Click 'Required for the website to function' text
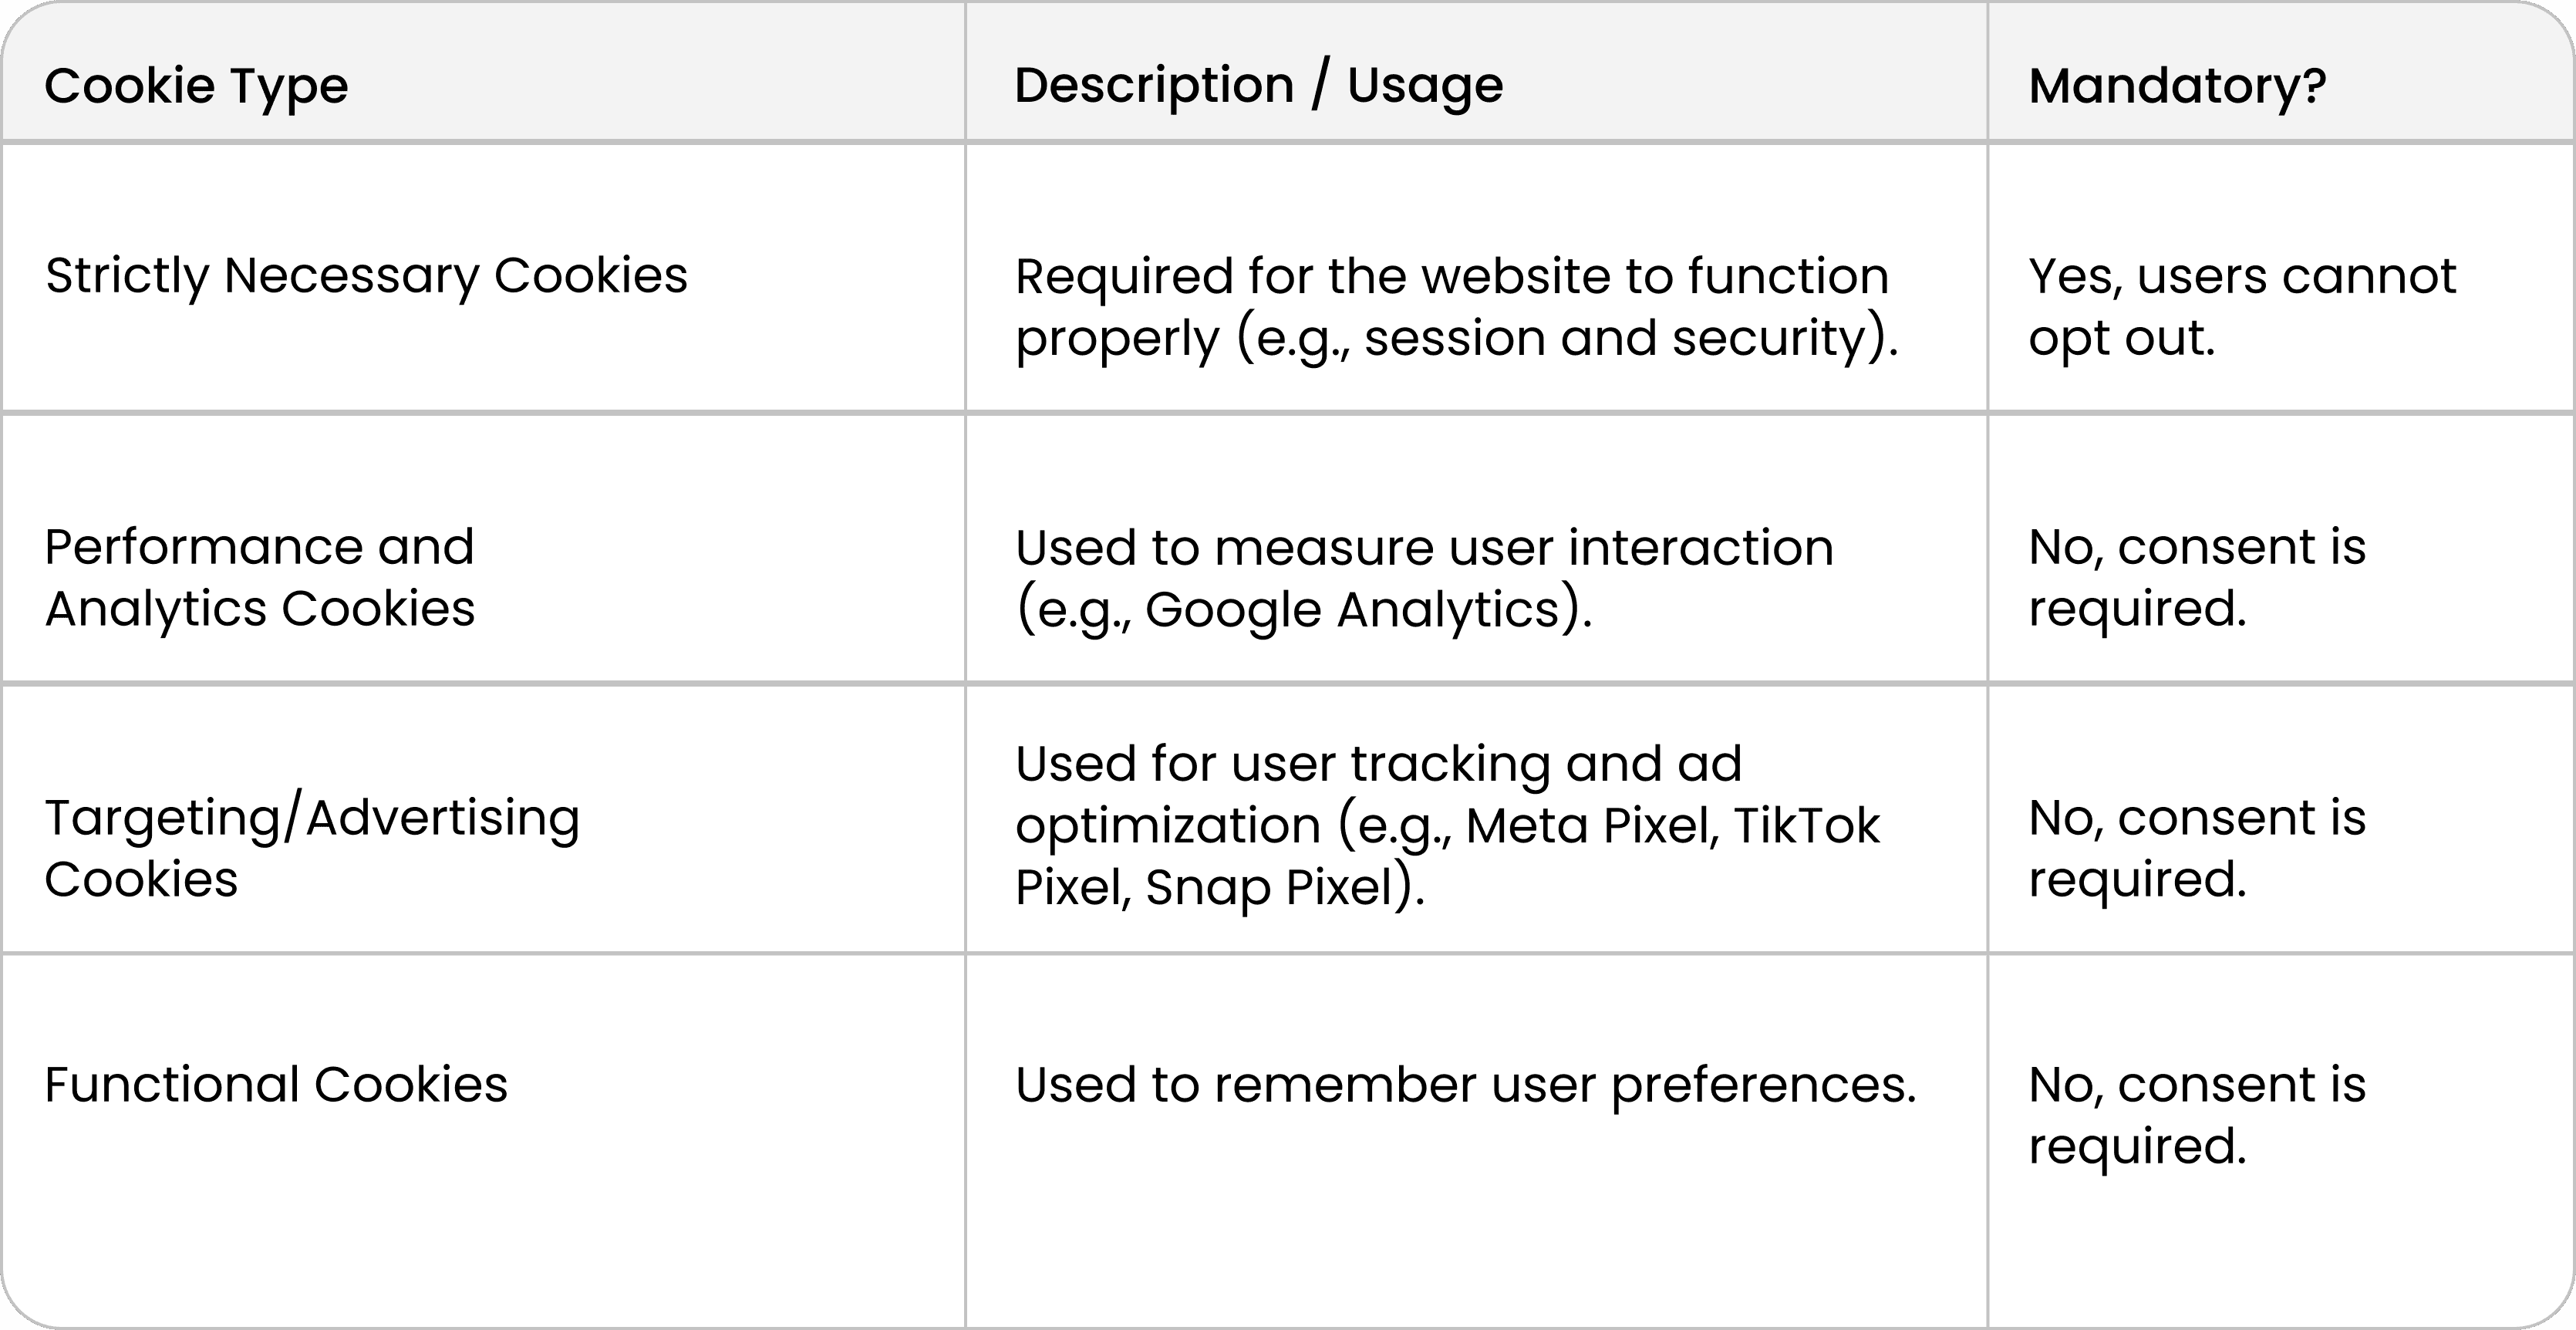This screenshot has width=2576, height=1330. [1452, 276]
